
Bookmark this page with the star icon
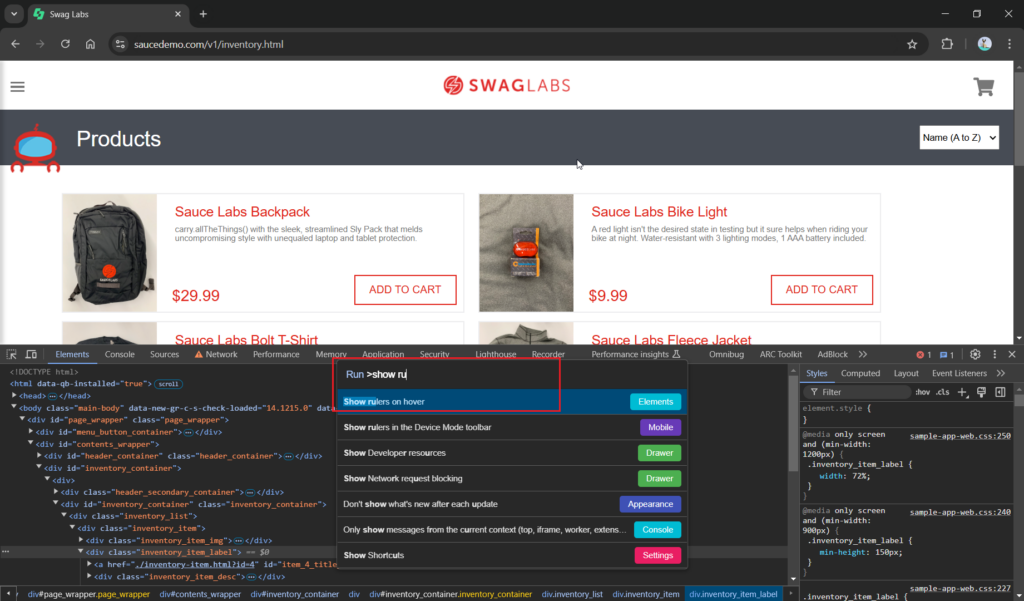pyautogui.click(x=911, y=44)
